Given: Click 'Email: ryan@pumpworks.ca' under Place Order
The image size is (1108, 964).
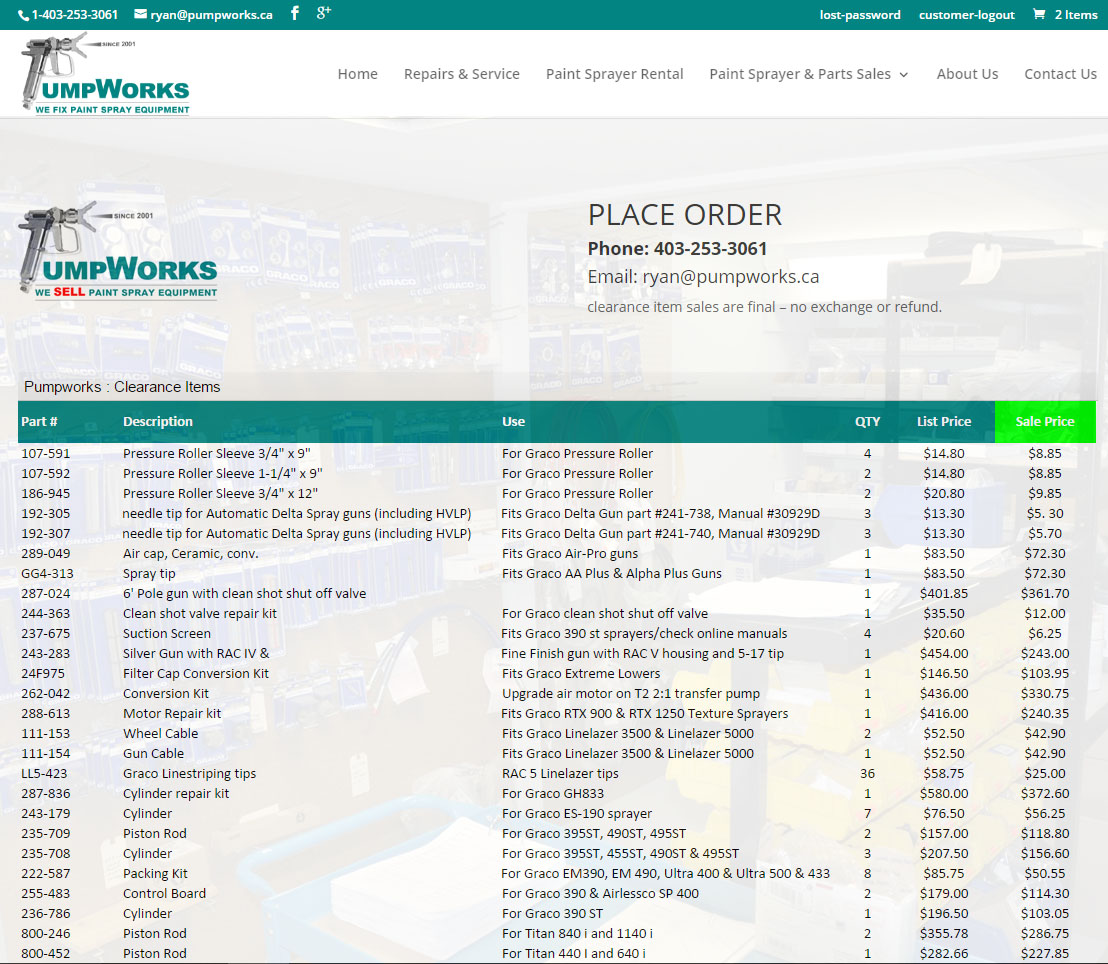Looking at the screenshot, I should coord(703,277).
